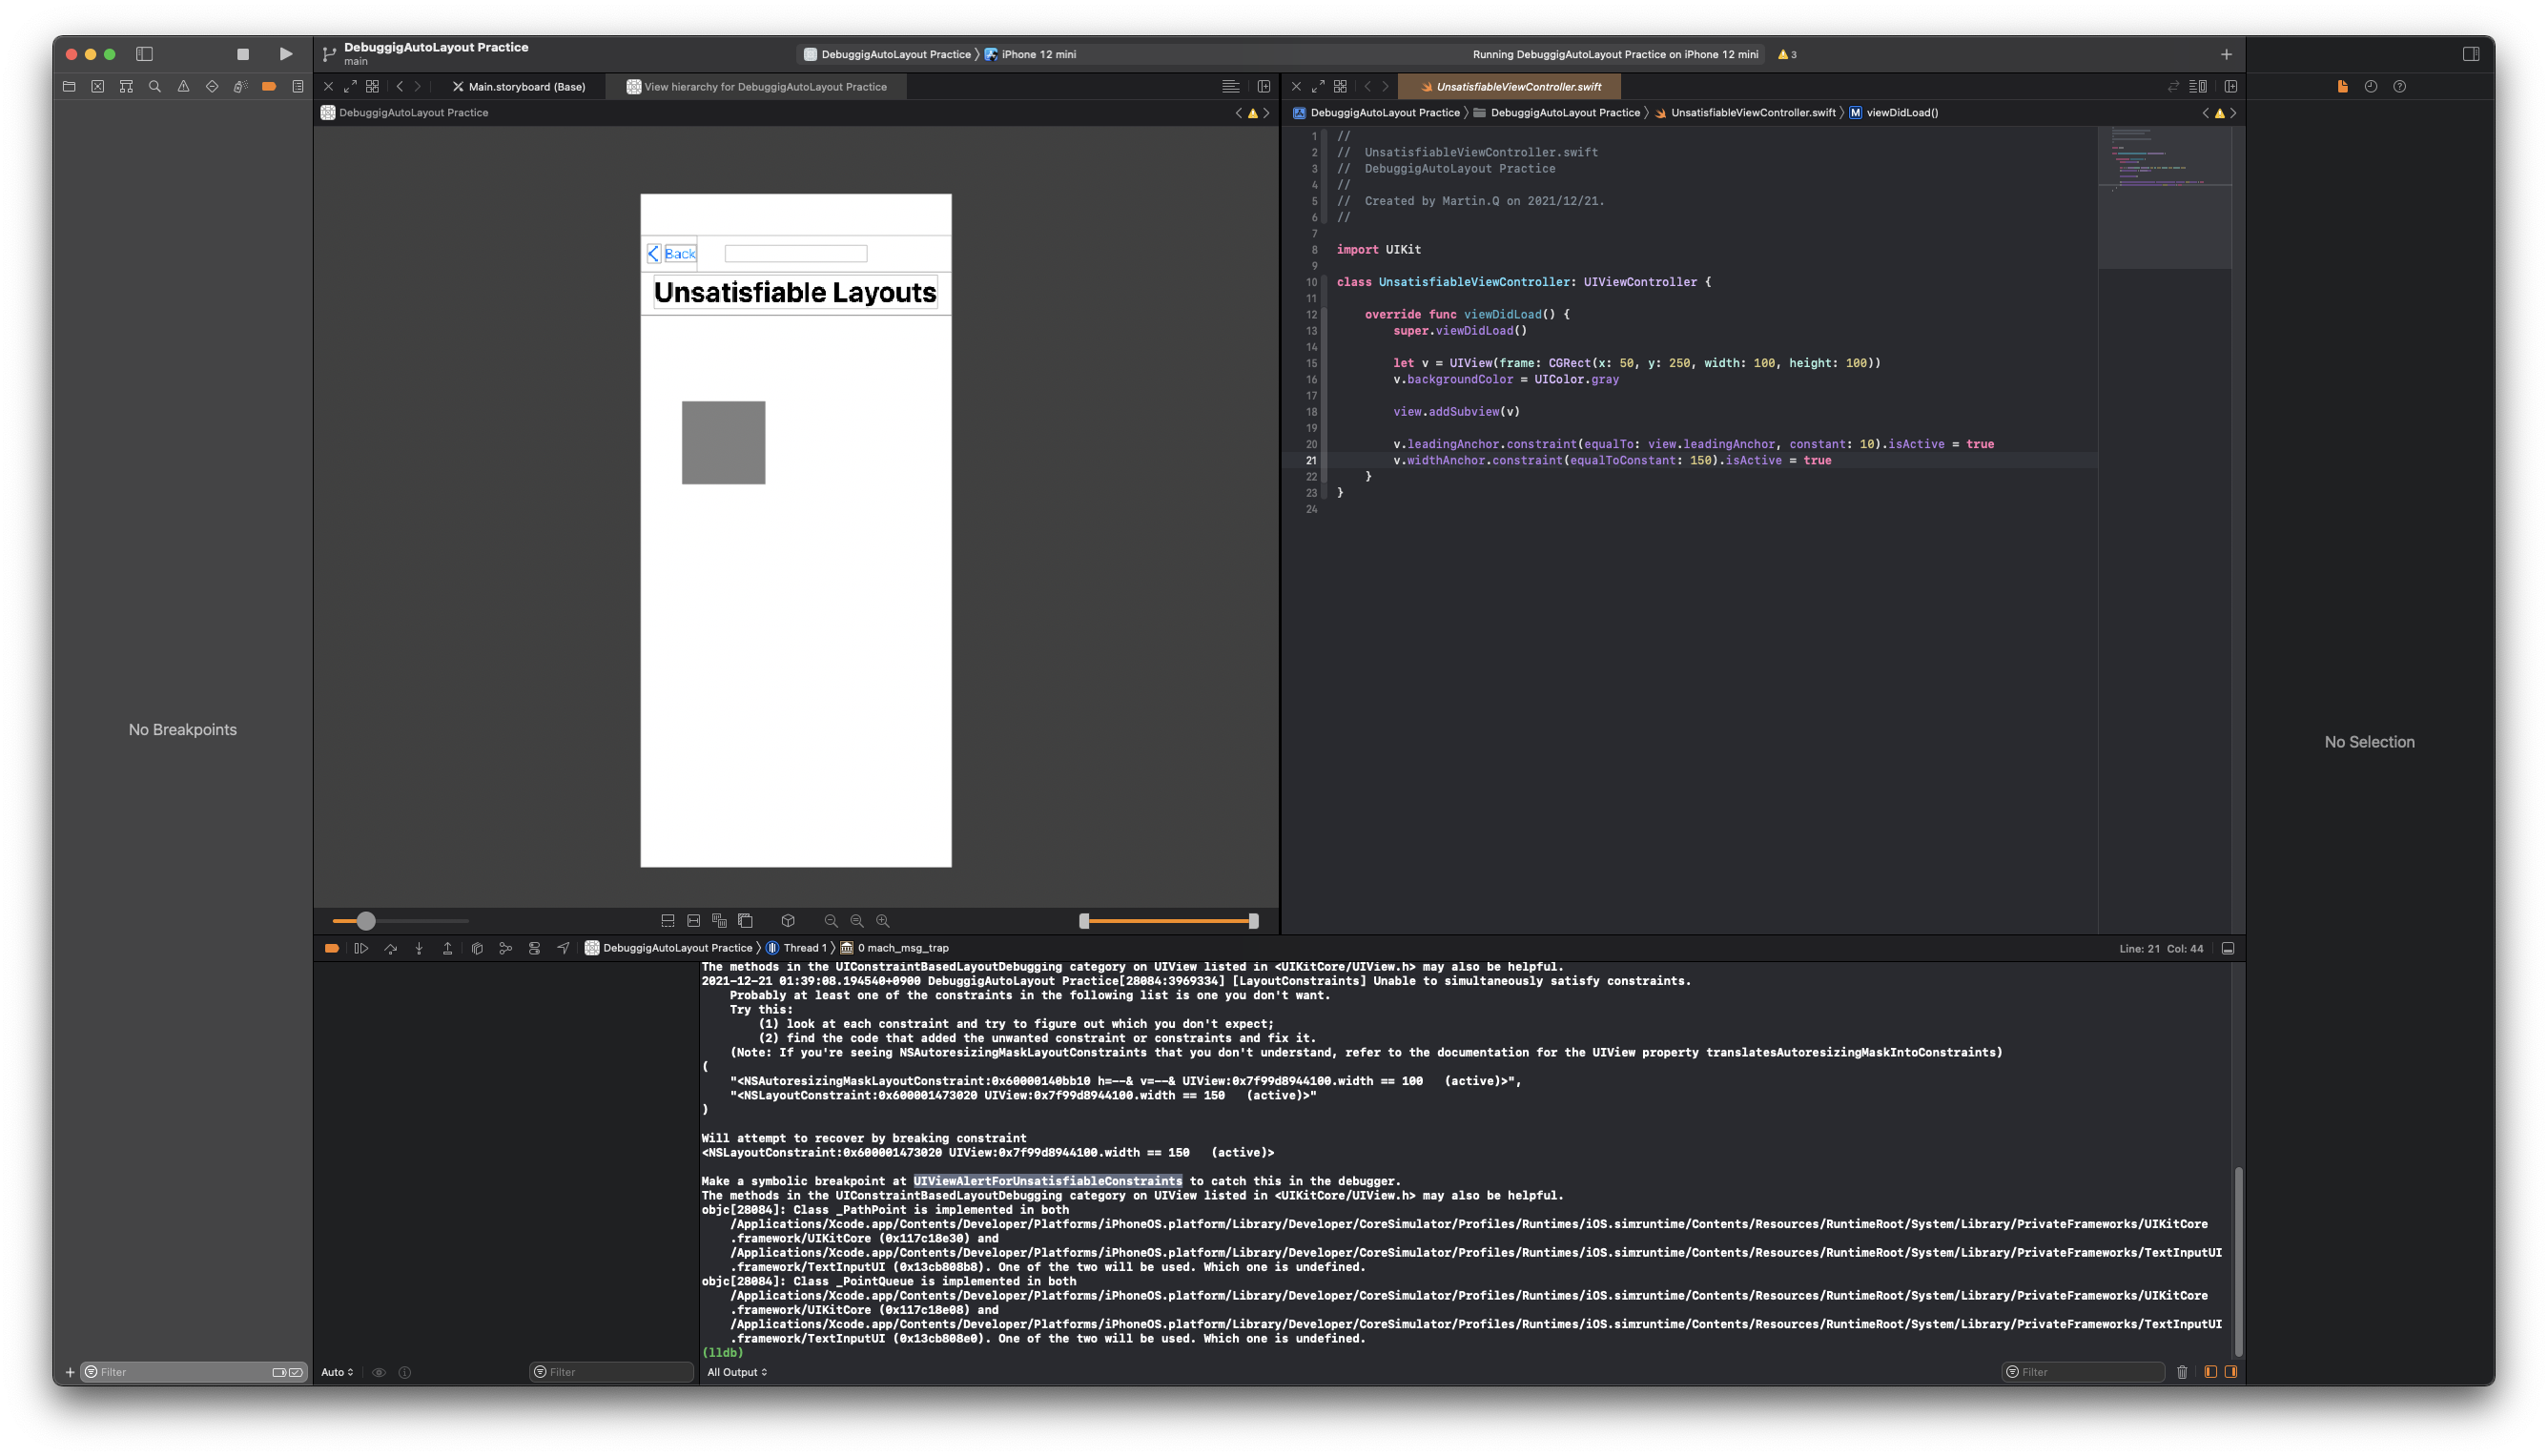Open the breakpoint navigator orange icon
Viewport: 2548px width, 1456px height.
pyautogui.click(x=268, y=87)
